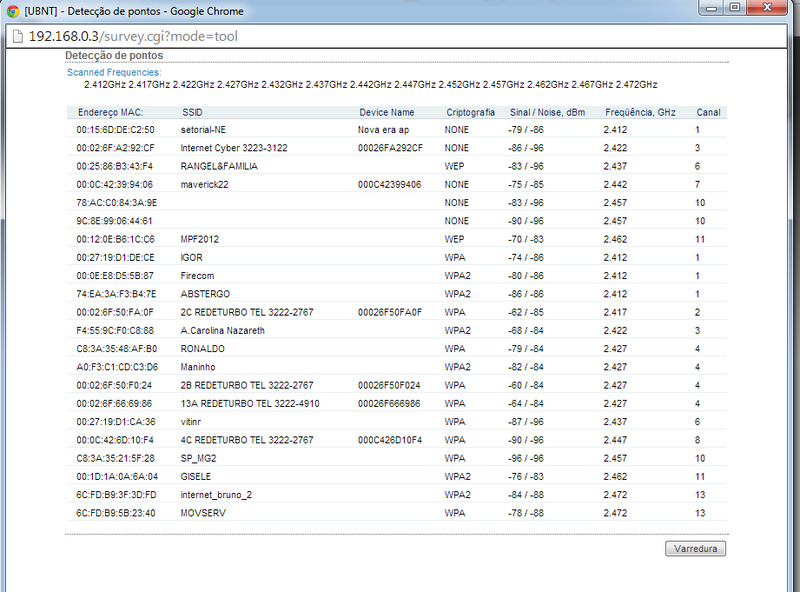Select the A.Carolina Nazareth SSID
The width and height of the screenshot is (800, 592).
[222, 331]
